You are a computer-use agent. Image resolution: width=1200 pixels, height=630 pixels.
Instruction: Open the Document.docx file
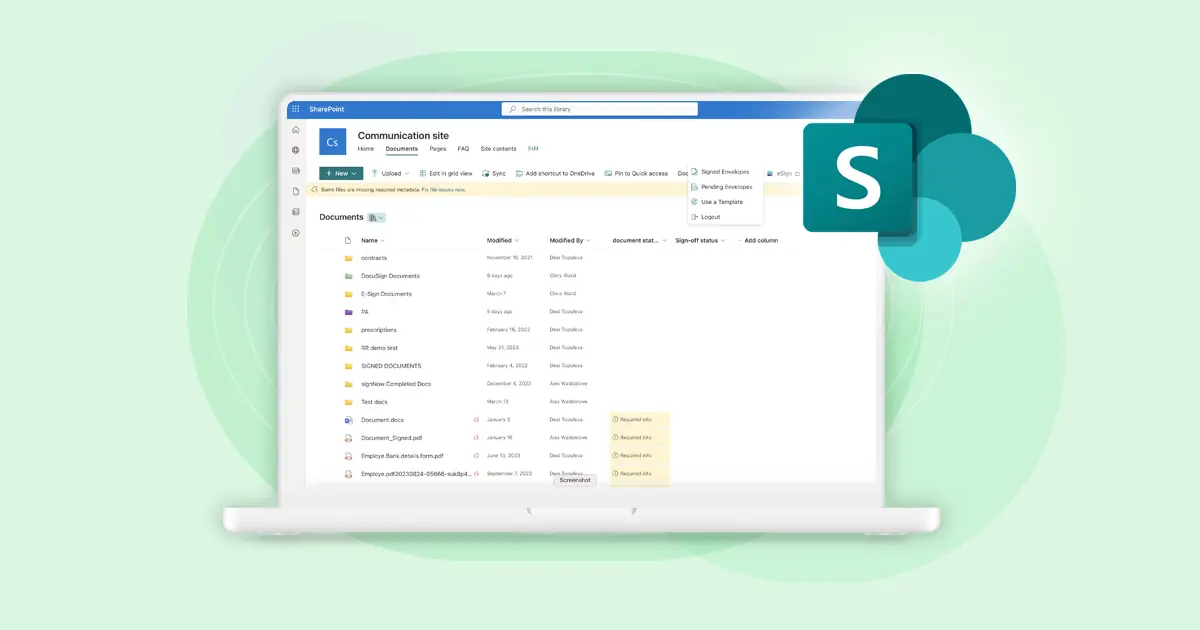(383, 420)
